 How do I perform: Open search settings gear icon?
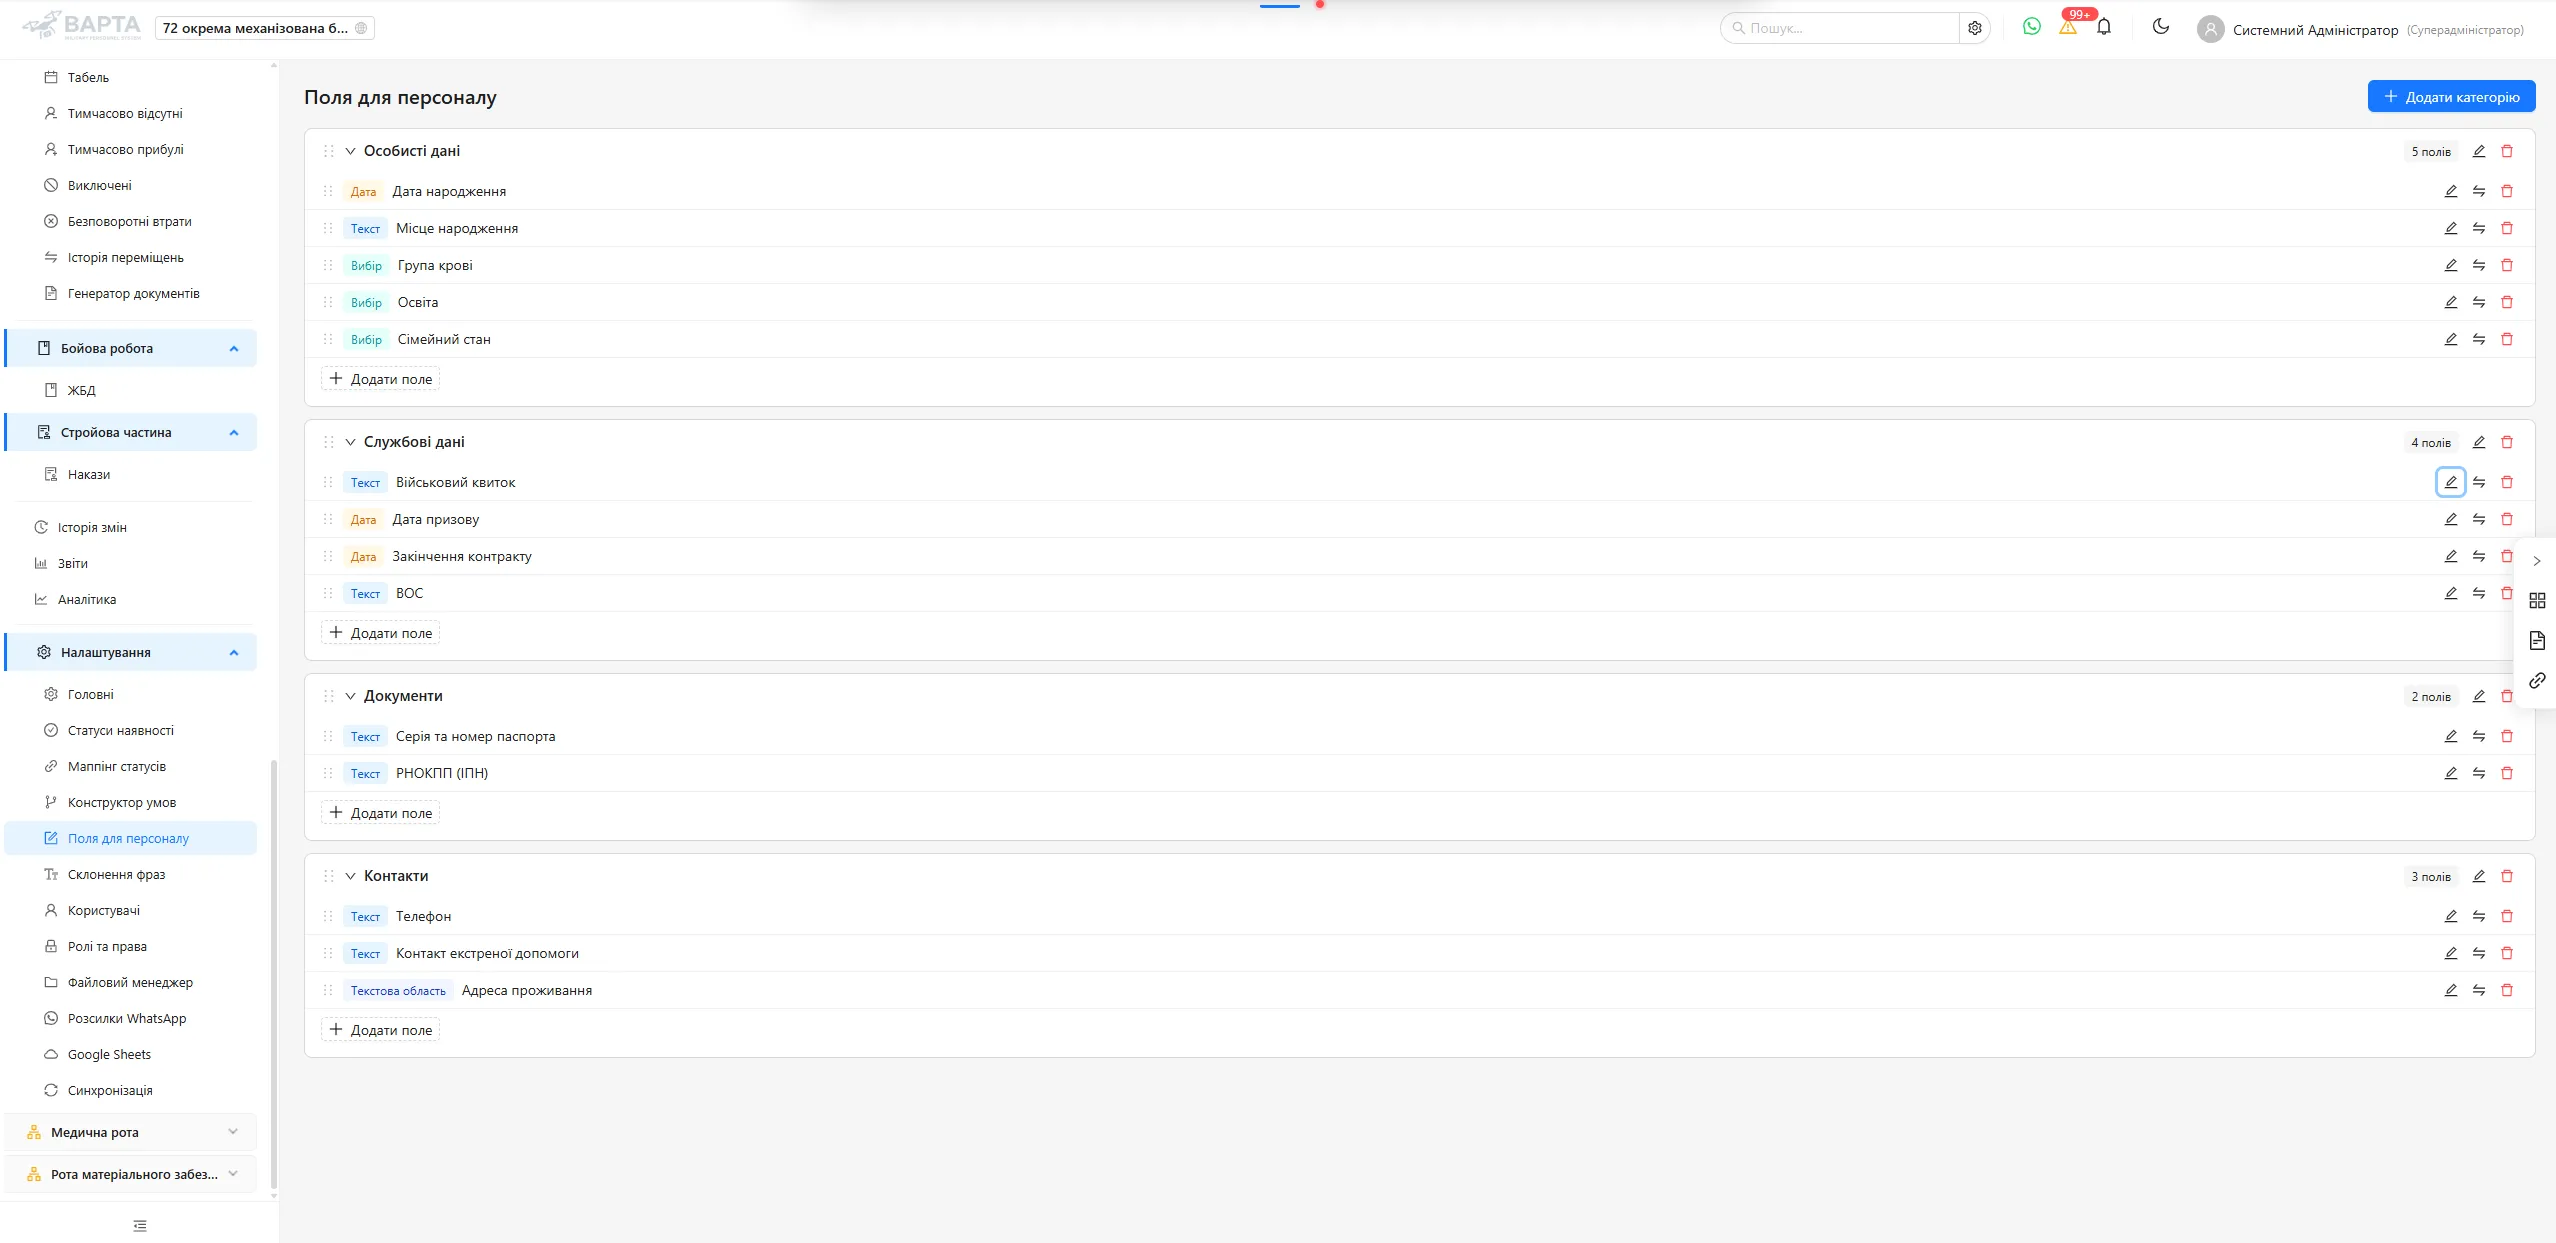pyautogui.click(x=1975, y=28)
